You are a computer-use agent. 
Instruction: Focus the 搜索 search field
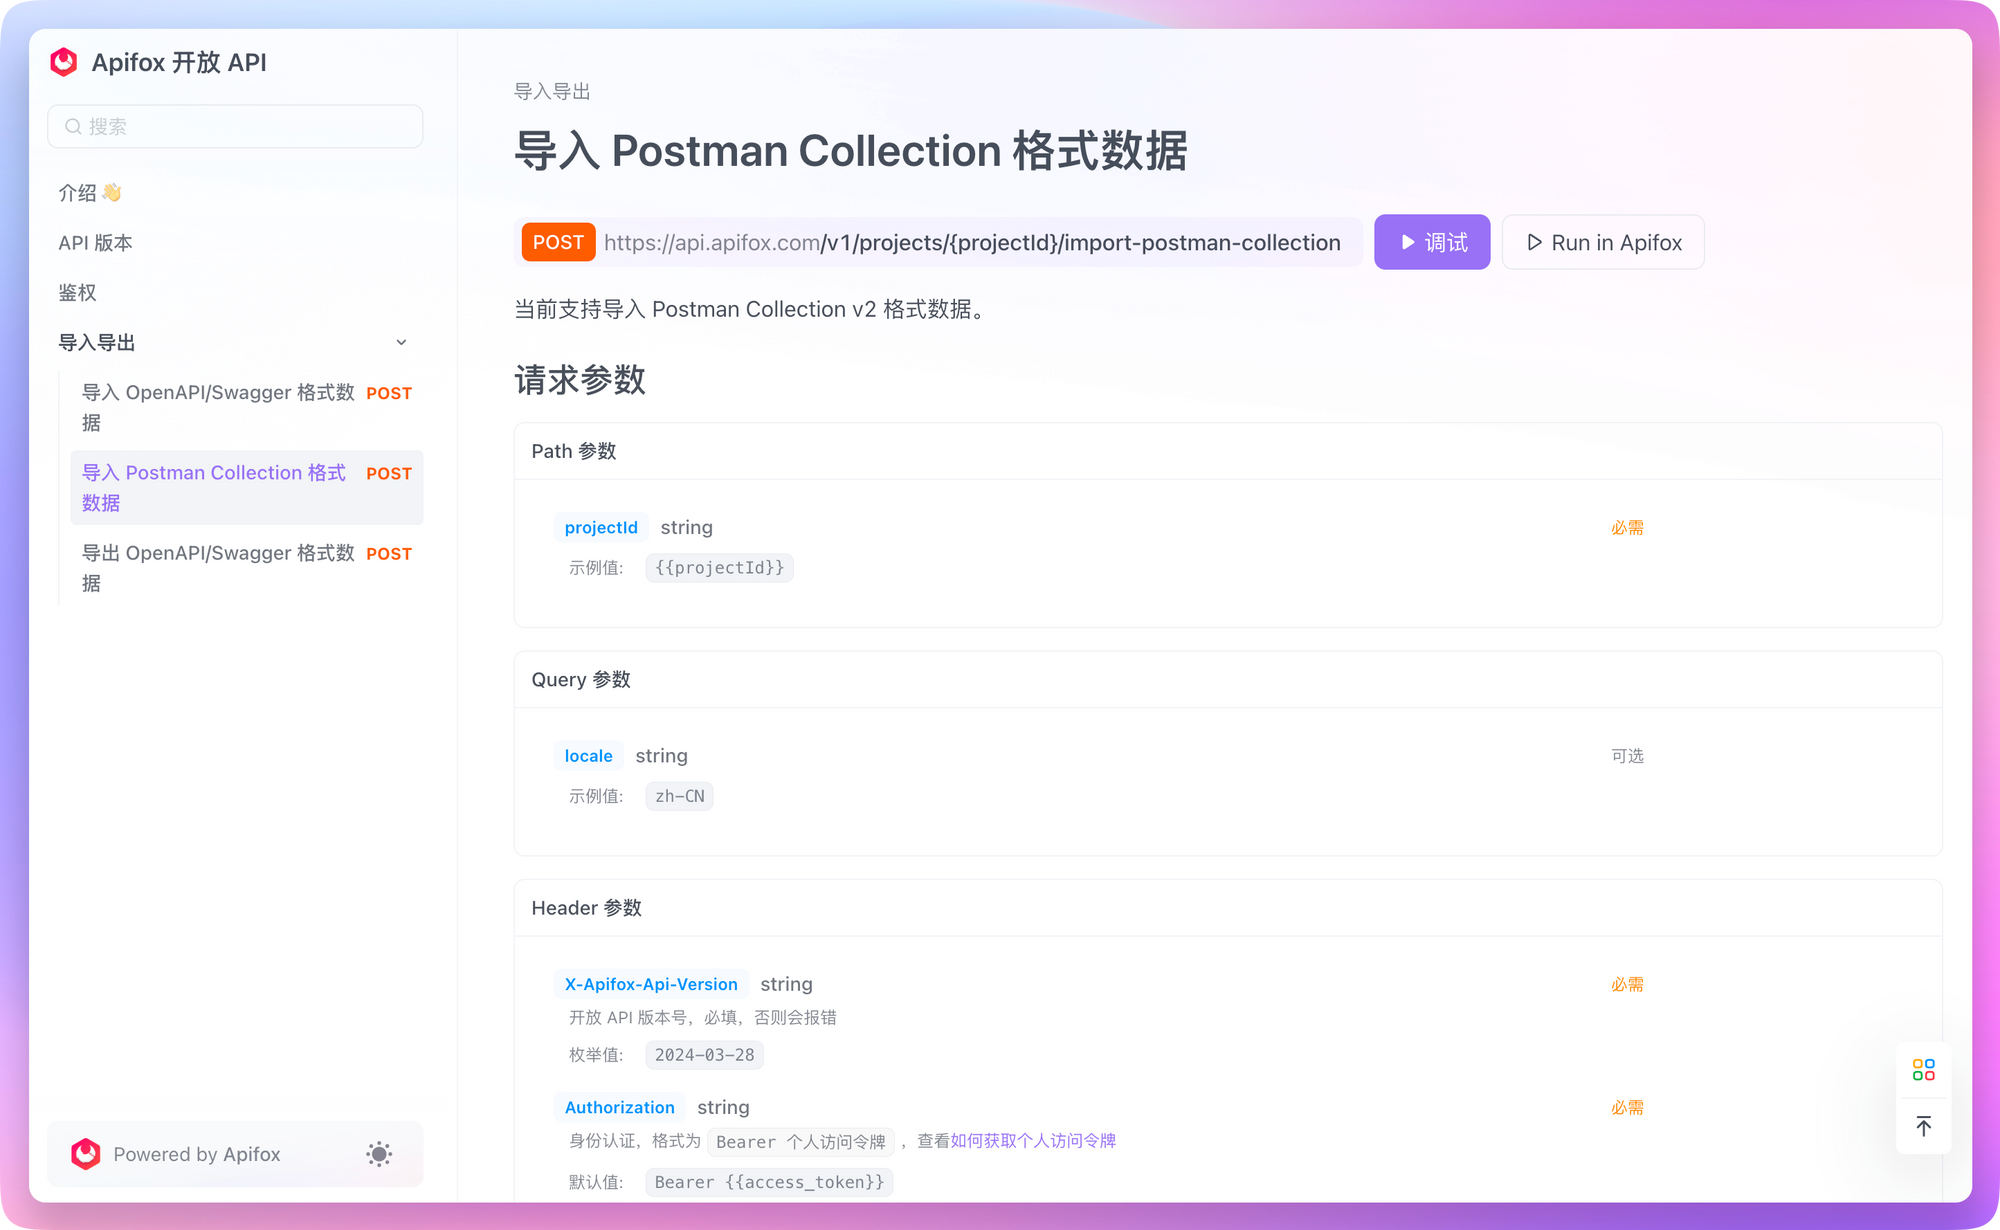pyautogui.click(x=235, y=127)
